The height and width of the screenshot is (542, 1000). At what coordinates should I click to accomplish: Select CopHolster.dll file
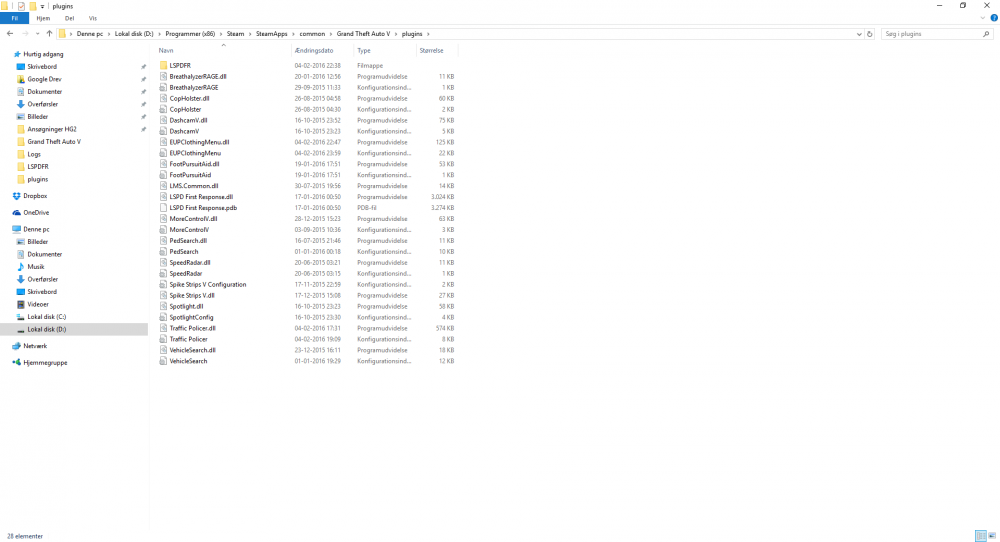[189, 98]
